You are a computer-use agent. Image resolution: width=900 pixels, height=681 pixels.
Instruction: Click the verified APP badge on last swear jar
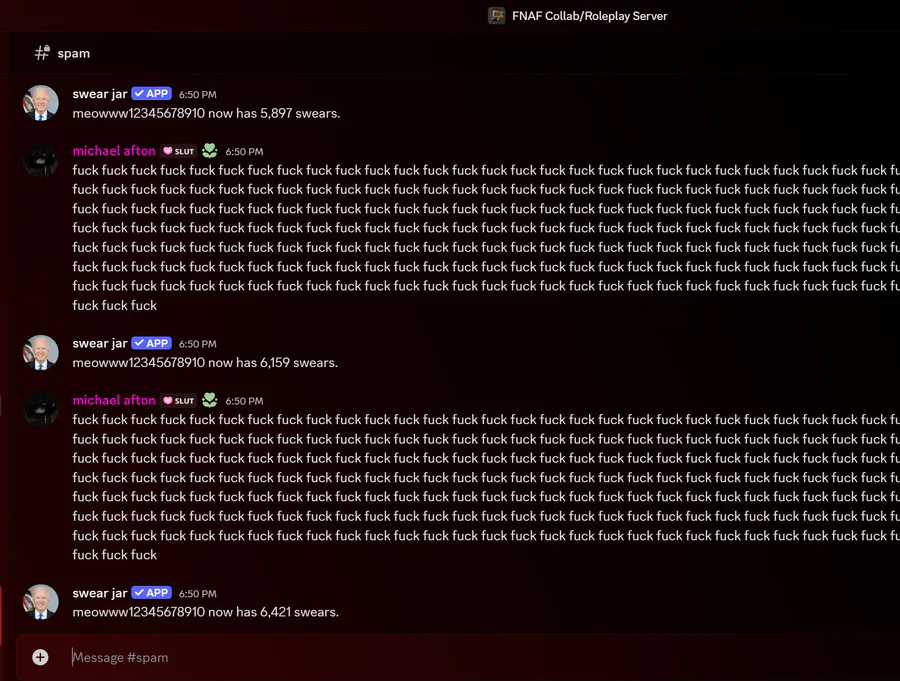click(152, 593)
